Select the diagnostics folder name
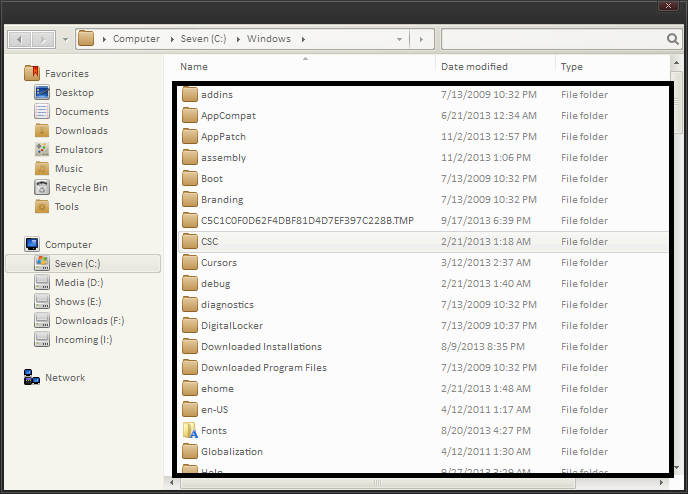This screenshot has height=494, width=688. pyautogui.click(x=227, y=304)
